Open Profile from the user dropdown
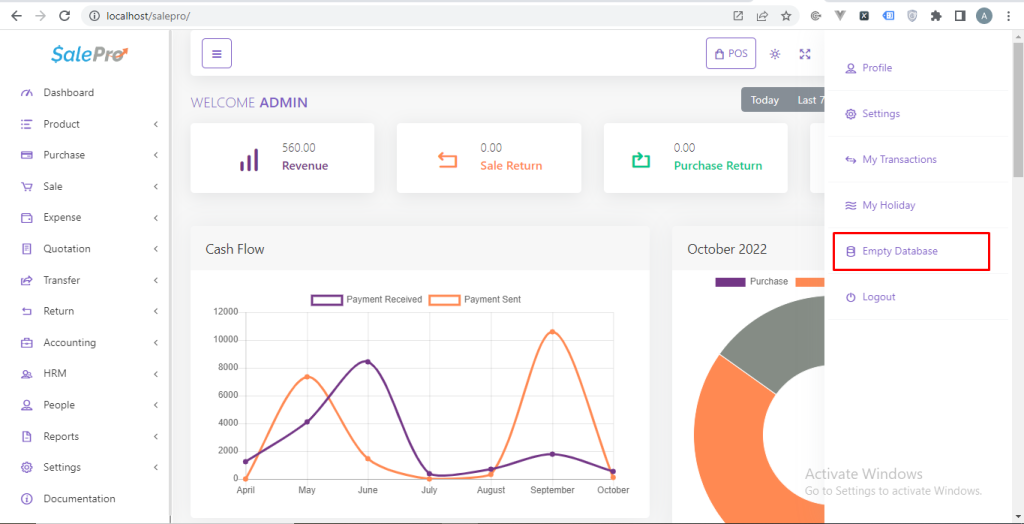Screen dimensions: 1024x524 (x=876, y=68)
